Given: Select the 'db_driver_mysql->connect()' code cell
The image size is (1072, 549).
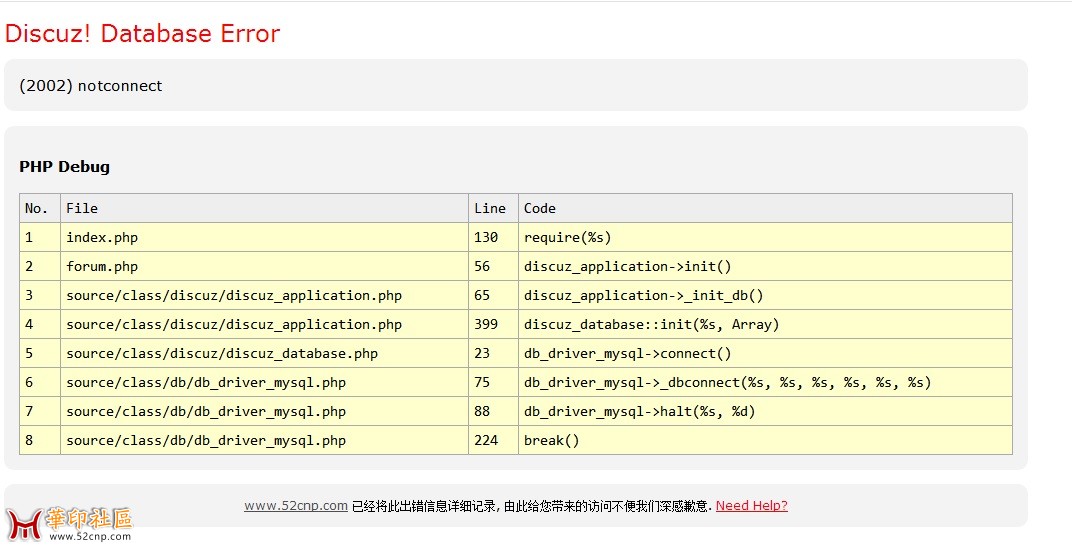Looking at the screenshot, I should click(765, 353).
